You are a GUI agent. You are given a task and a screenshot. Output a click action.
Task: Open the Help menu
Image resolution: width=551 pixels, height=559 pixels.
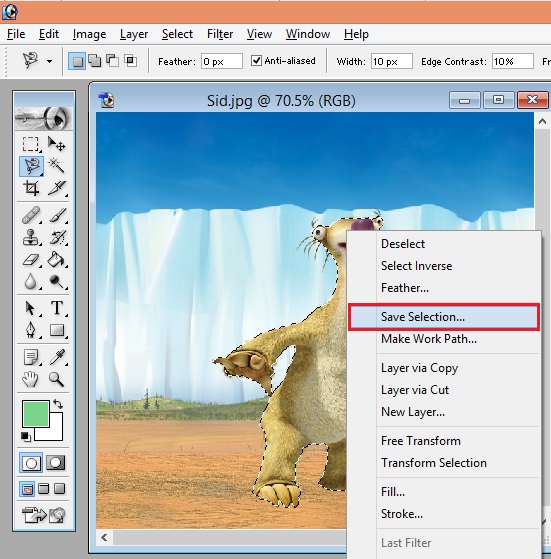click(356, 34)
